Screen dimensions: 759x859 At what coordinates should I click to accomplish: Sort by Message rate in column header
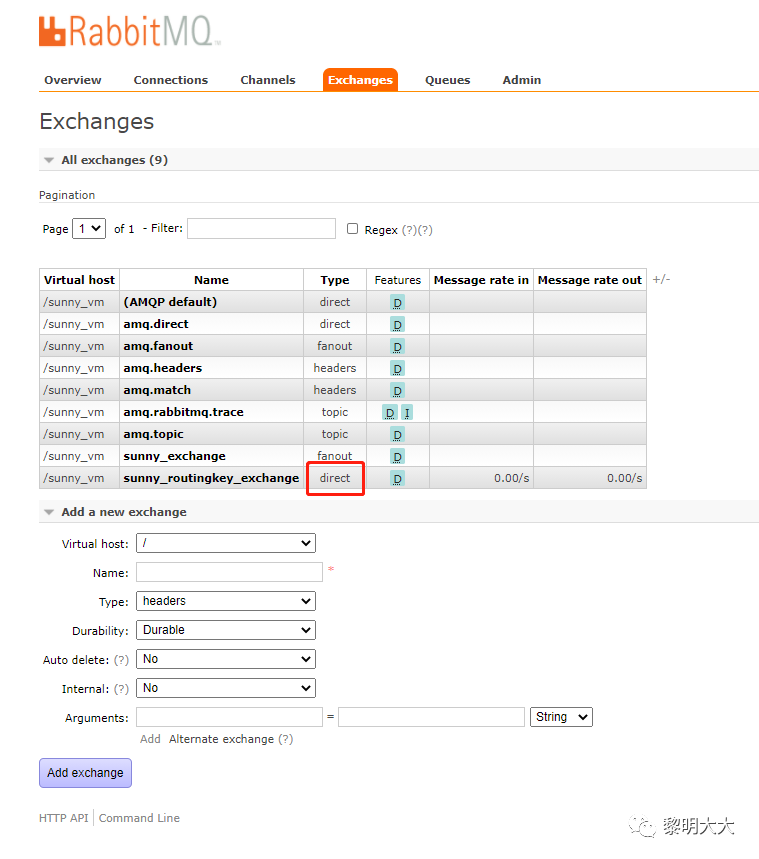point(481,280)
